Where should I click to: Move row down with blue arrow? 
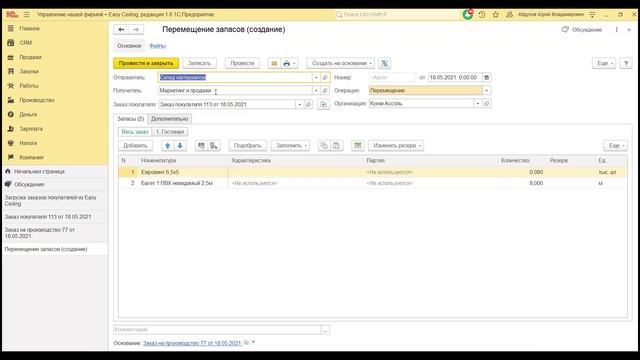tap(180, 146)
